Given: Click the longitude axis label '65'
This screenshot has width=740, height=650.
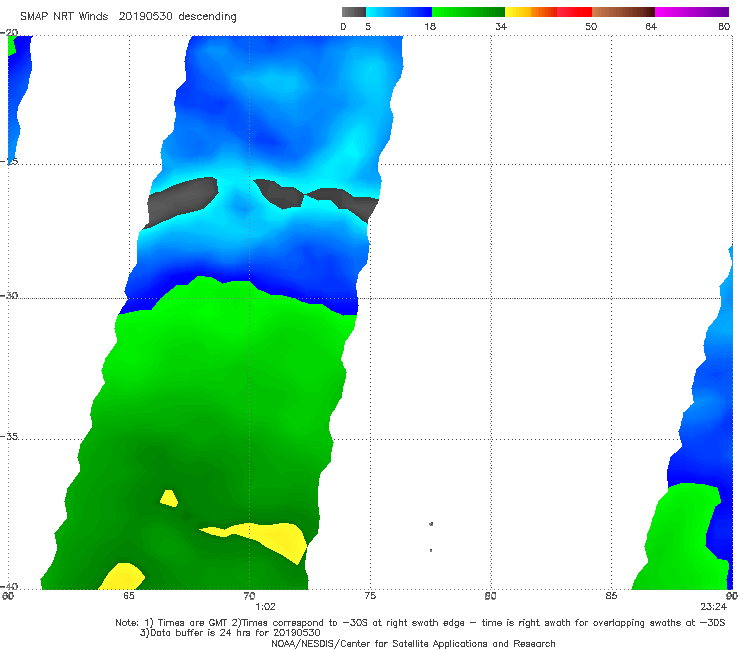Looking at the screenshot, I should (x=128, y=596).
